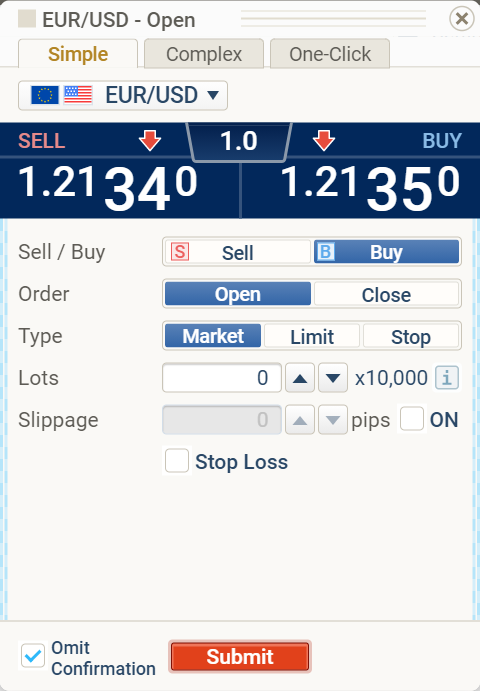Select the Sell option
The height and width of the screenshot is (691, 480).
point(238,252)
